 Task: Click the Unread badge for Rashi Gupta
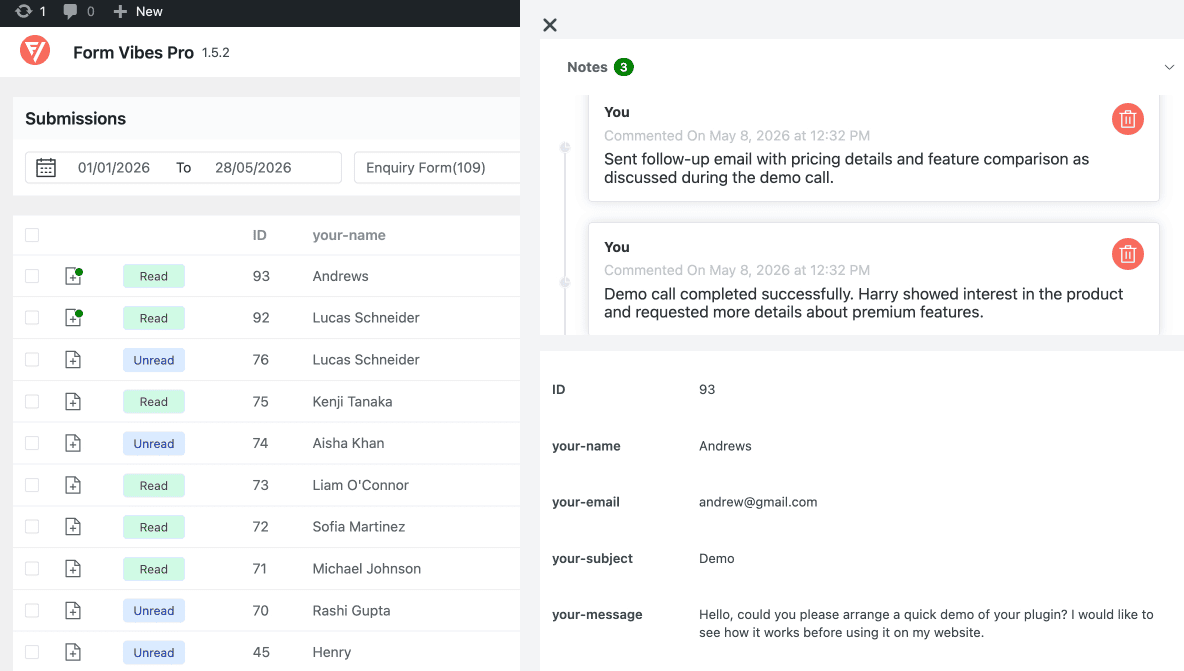pos(154,611)
